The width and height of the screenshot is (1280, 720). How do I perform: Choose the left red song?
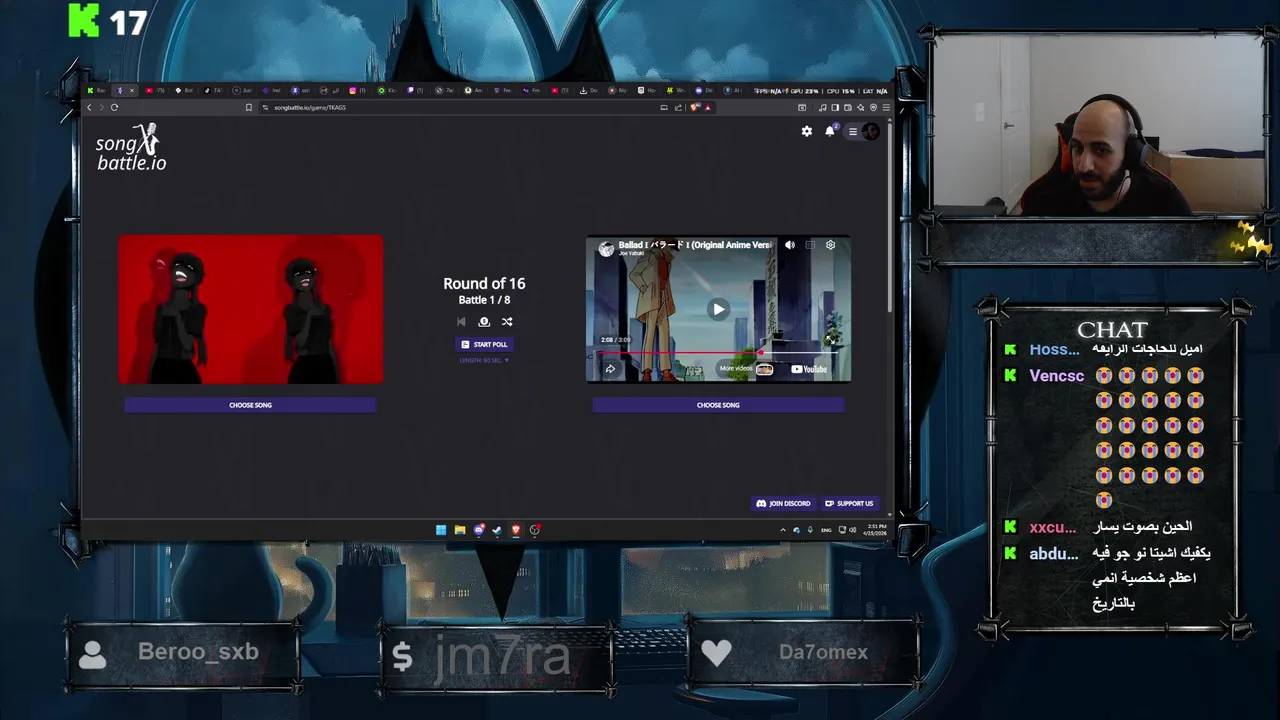pyautogui.click(x=250, y=405)
